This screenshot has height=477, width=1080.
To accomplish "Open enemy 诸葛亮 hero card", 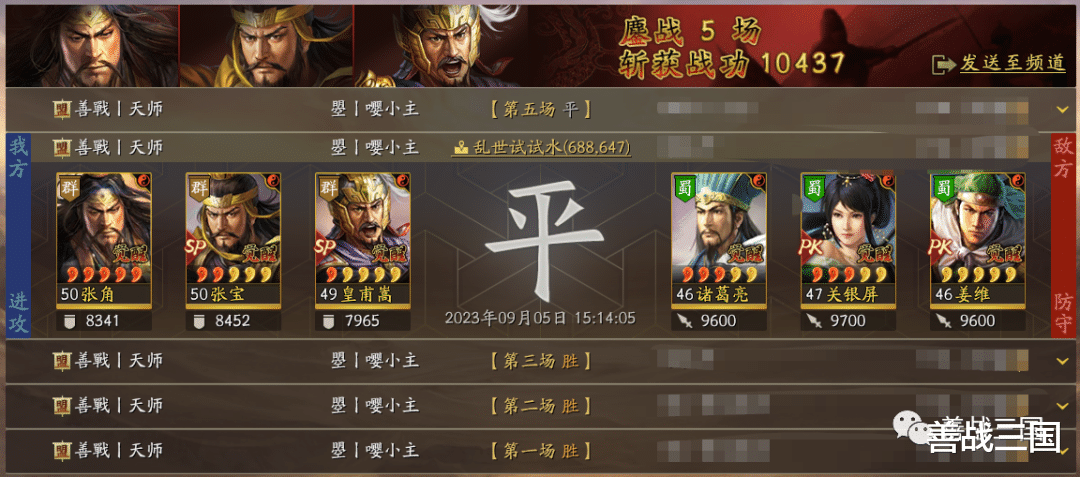I will click(x=719, y=239).
